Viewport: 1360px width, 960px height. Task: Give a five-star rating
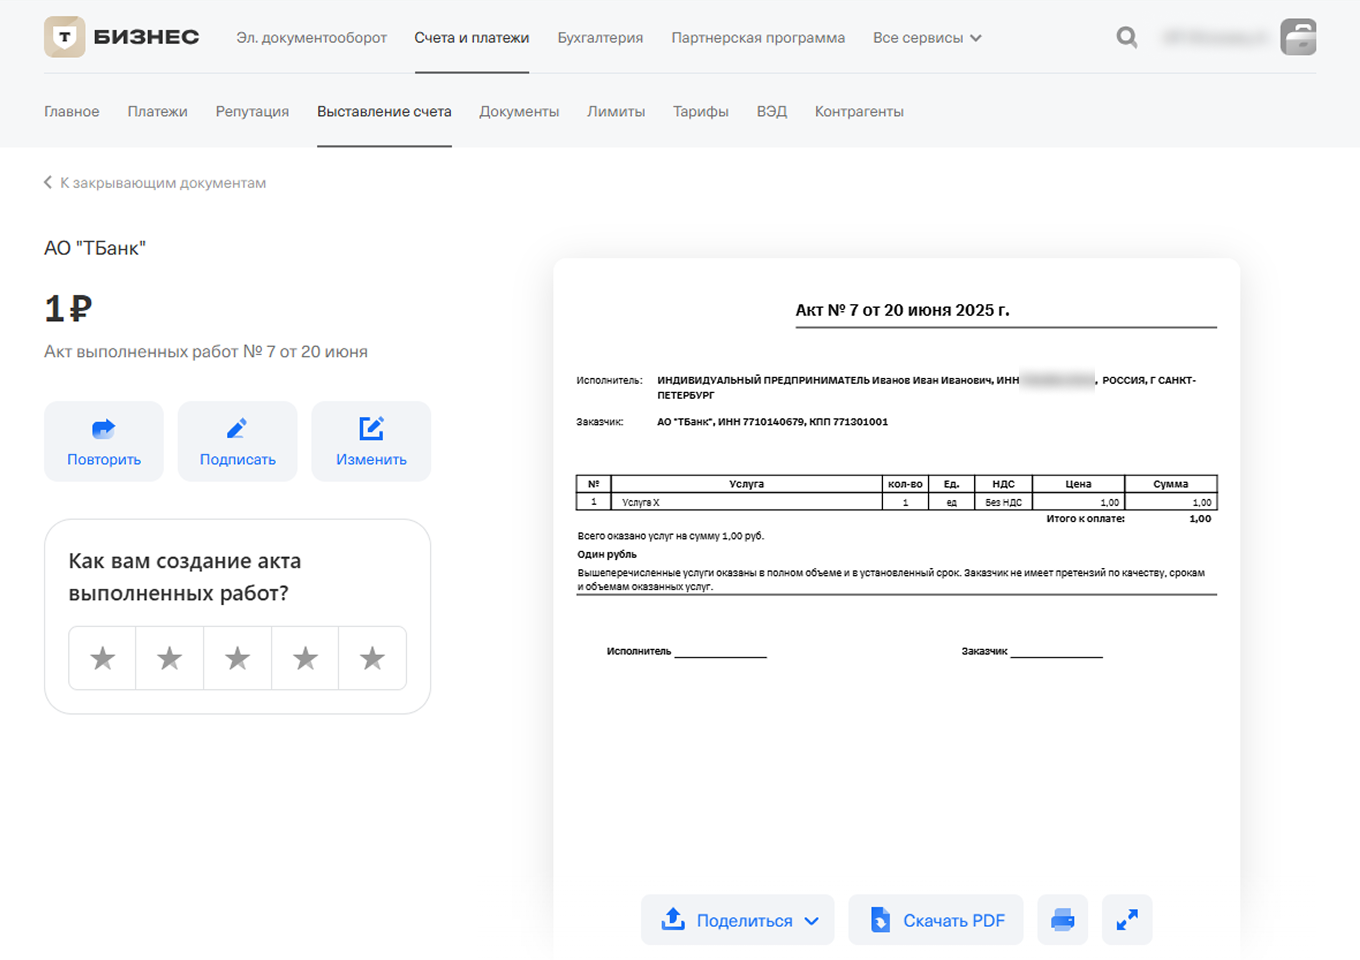372,658
